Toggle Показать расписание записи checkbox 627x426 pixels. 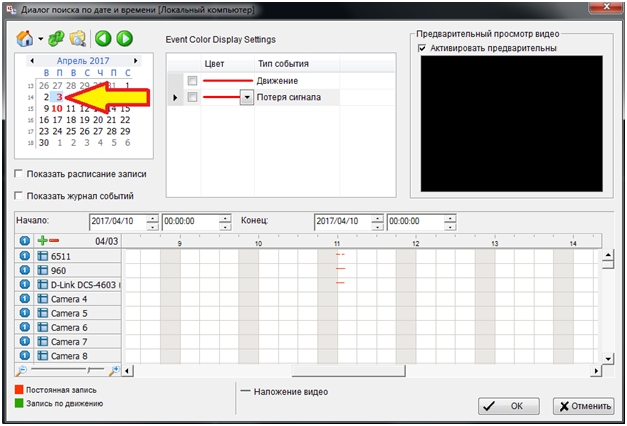[20, 174]
